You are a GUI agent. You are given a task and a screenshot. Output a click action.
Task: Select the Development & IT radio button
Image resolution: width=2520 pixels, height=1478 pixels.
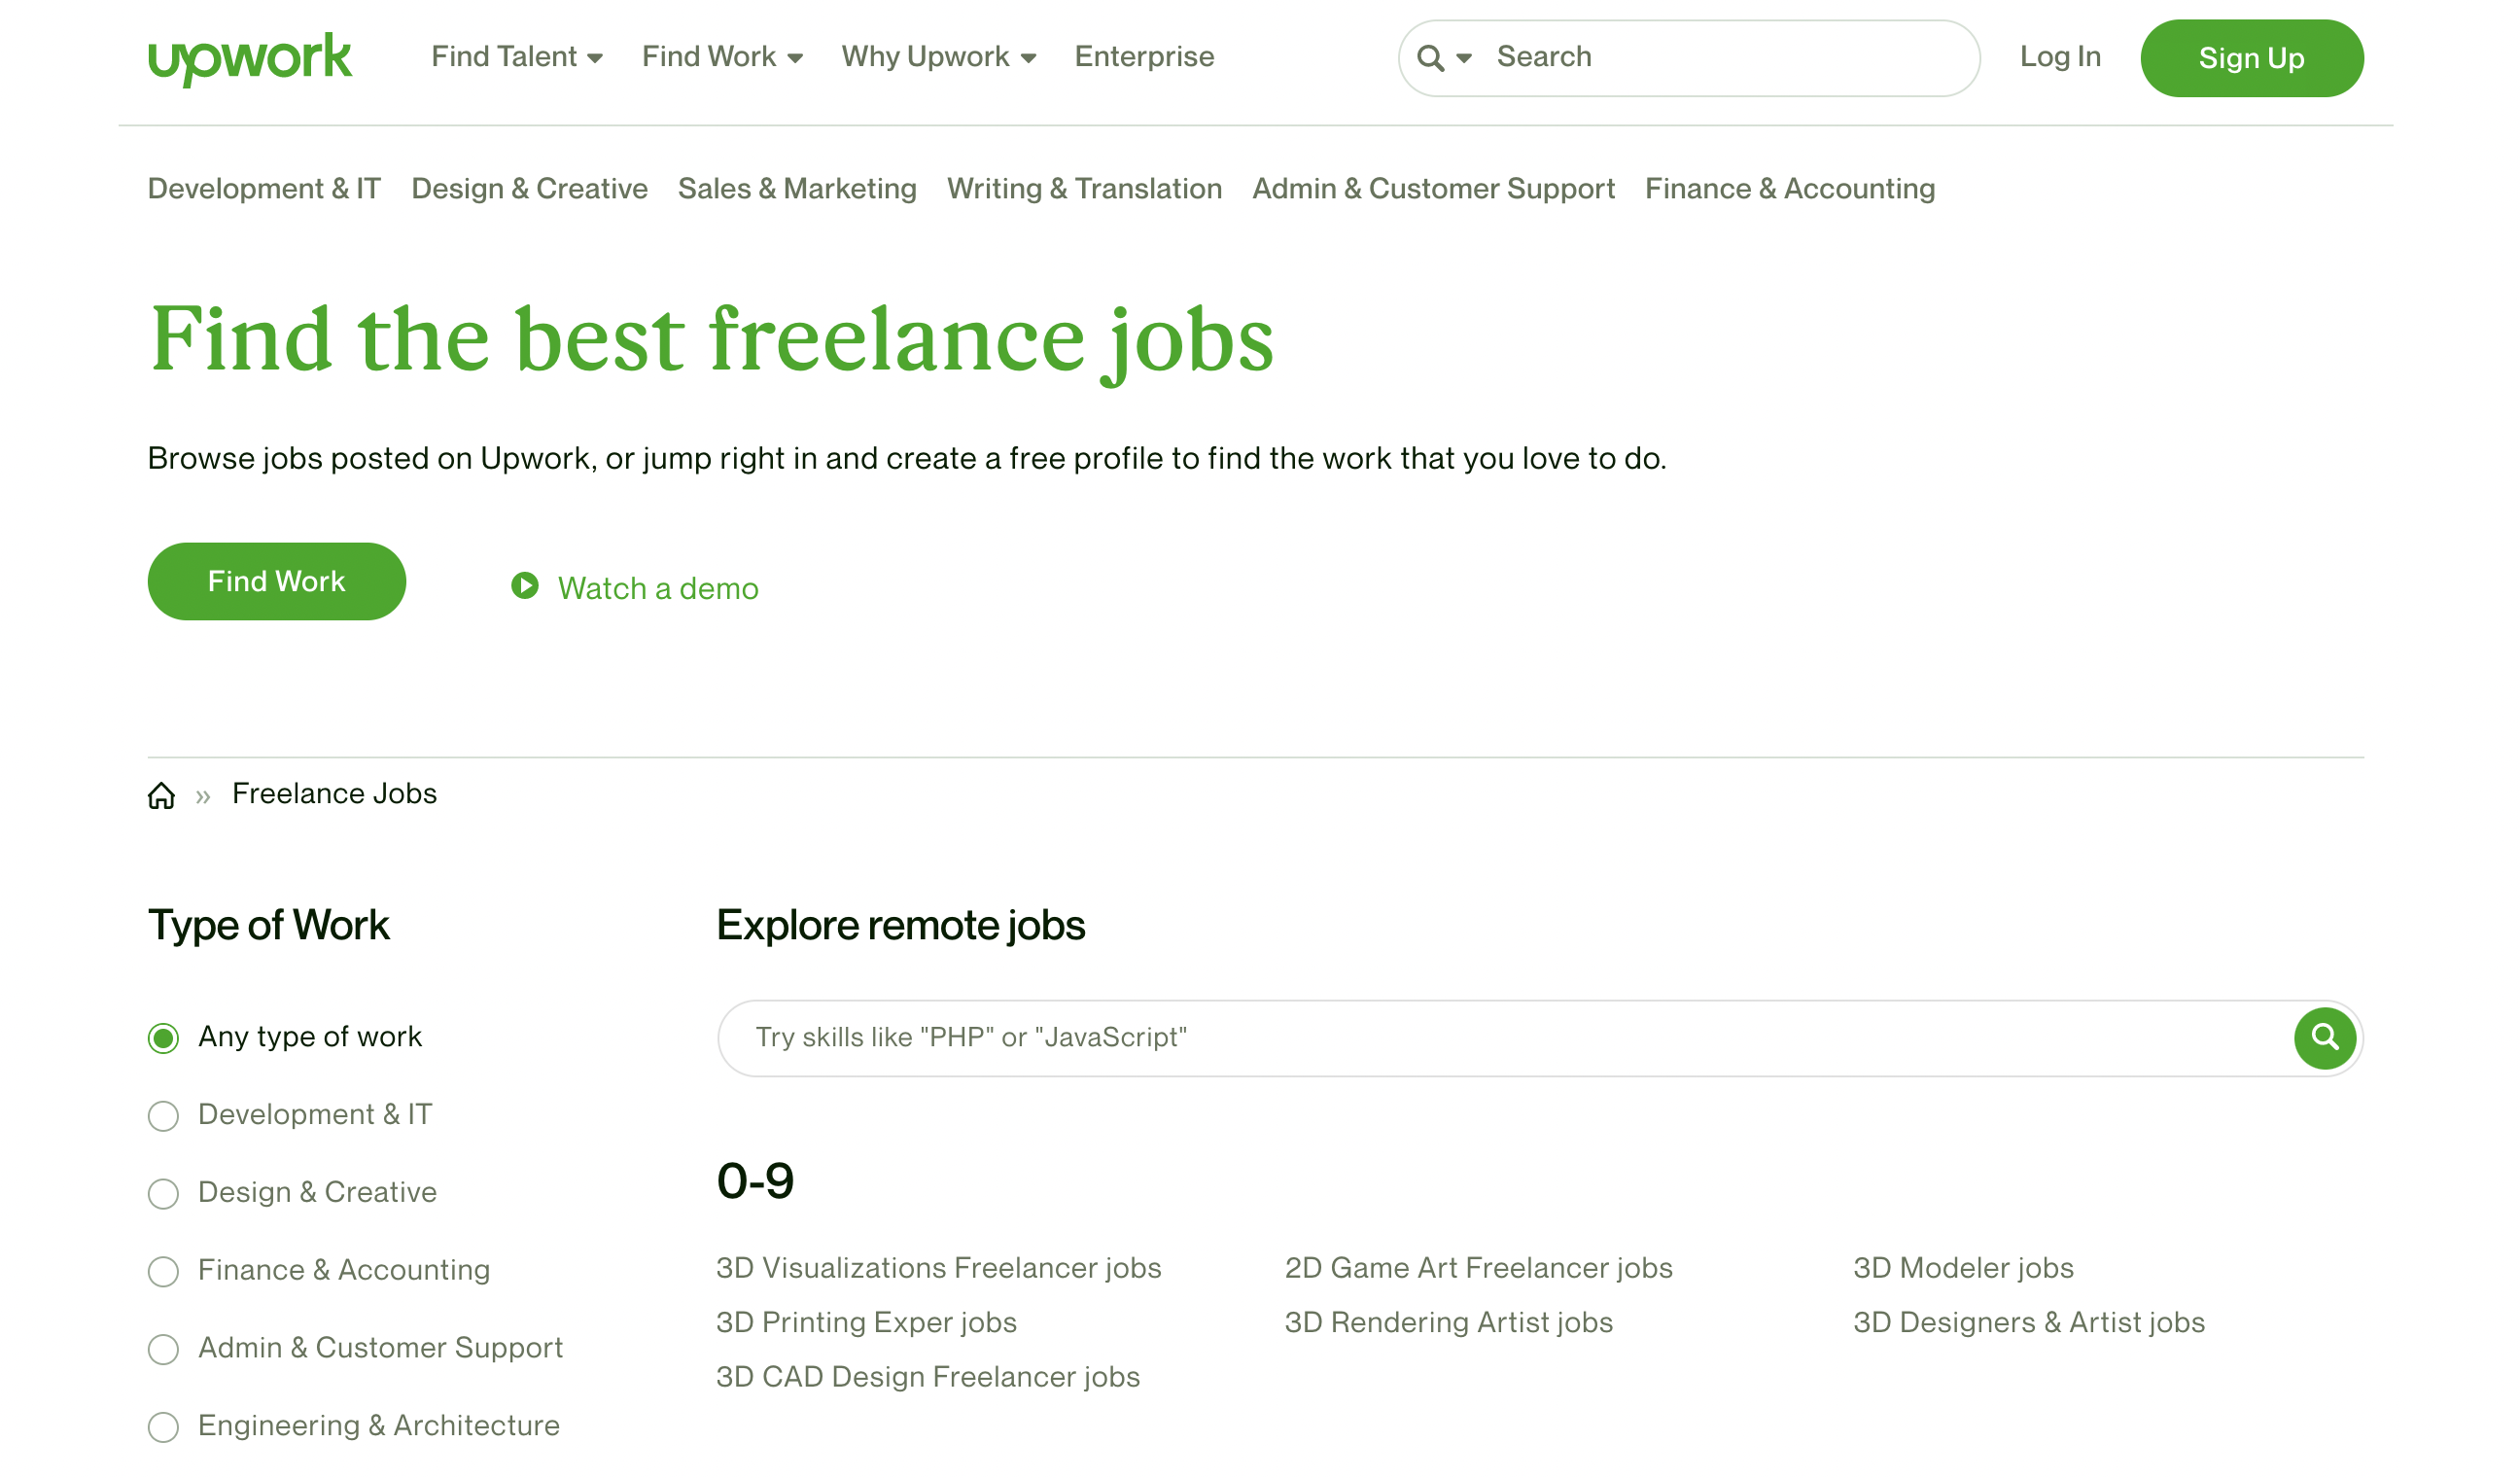(x=163, y=1116)
